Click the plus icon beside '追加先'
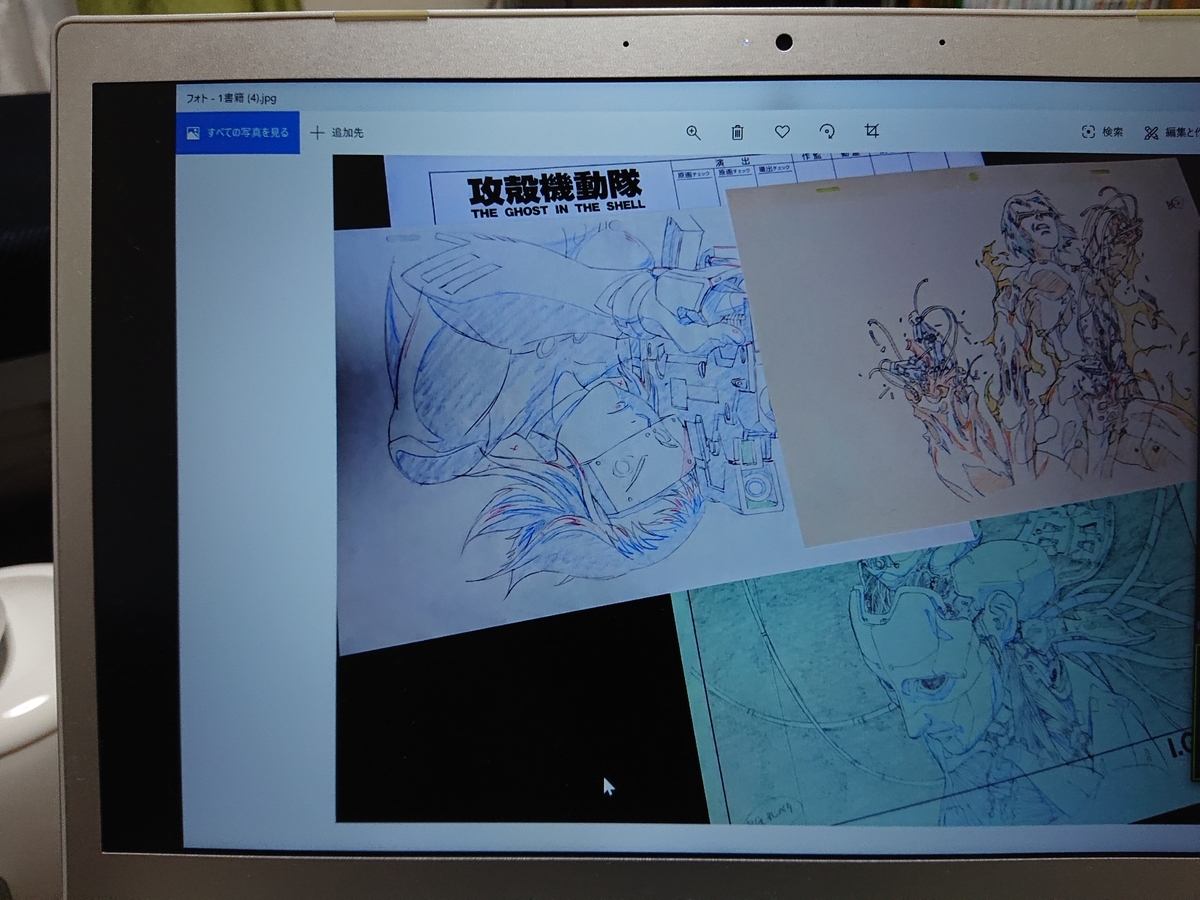Screen dimensions: 1200x900 click(x=317, y=132)
